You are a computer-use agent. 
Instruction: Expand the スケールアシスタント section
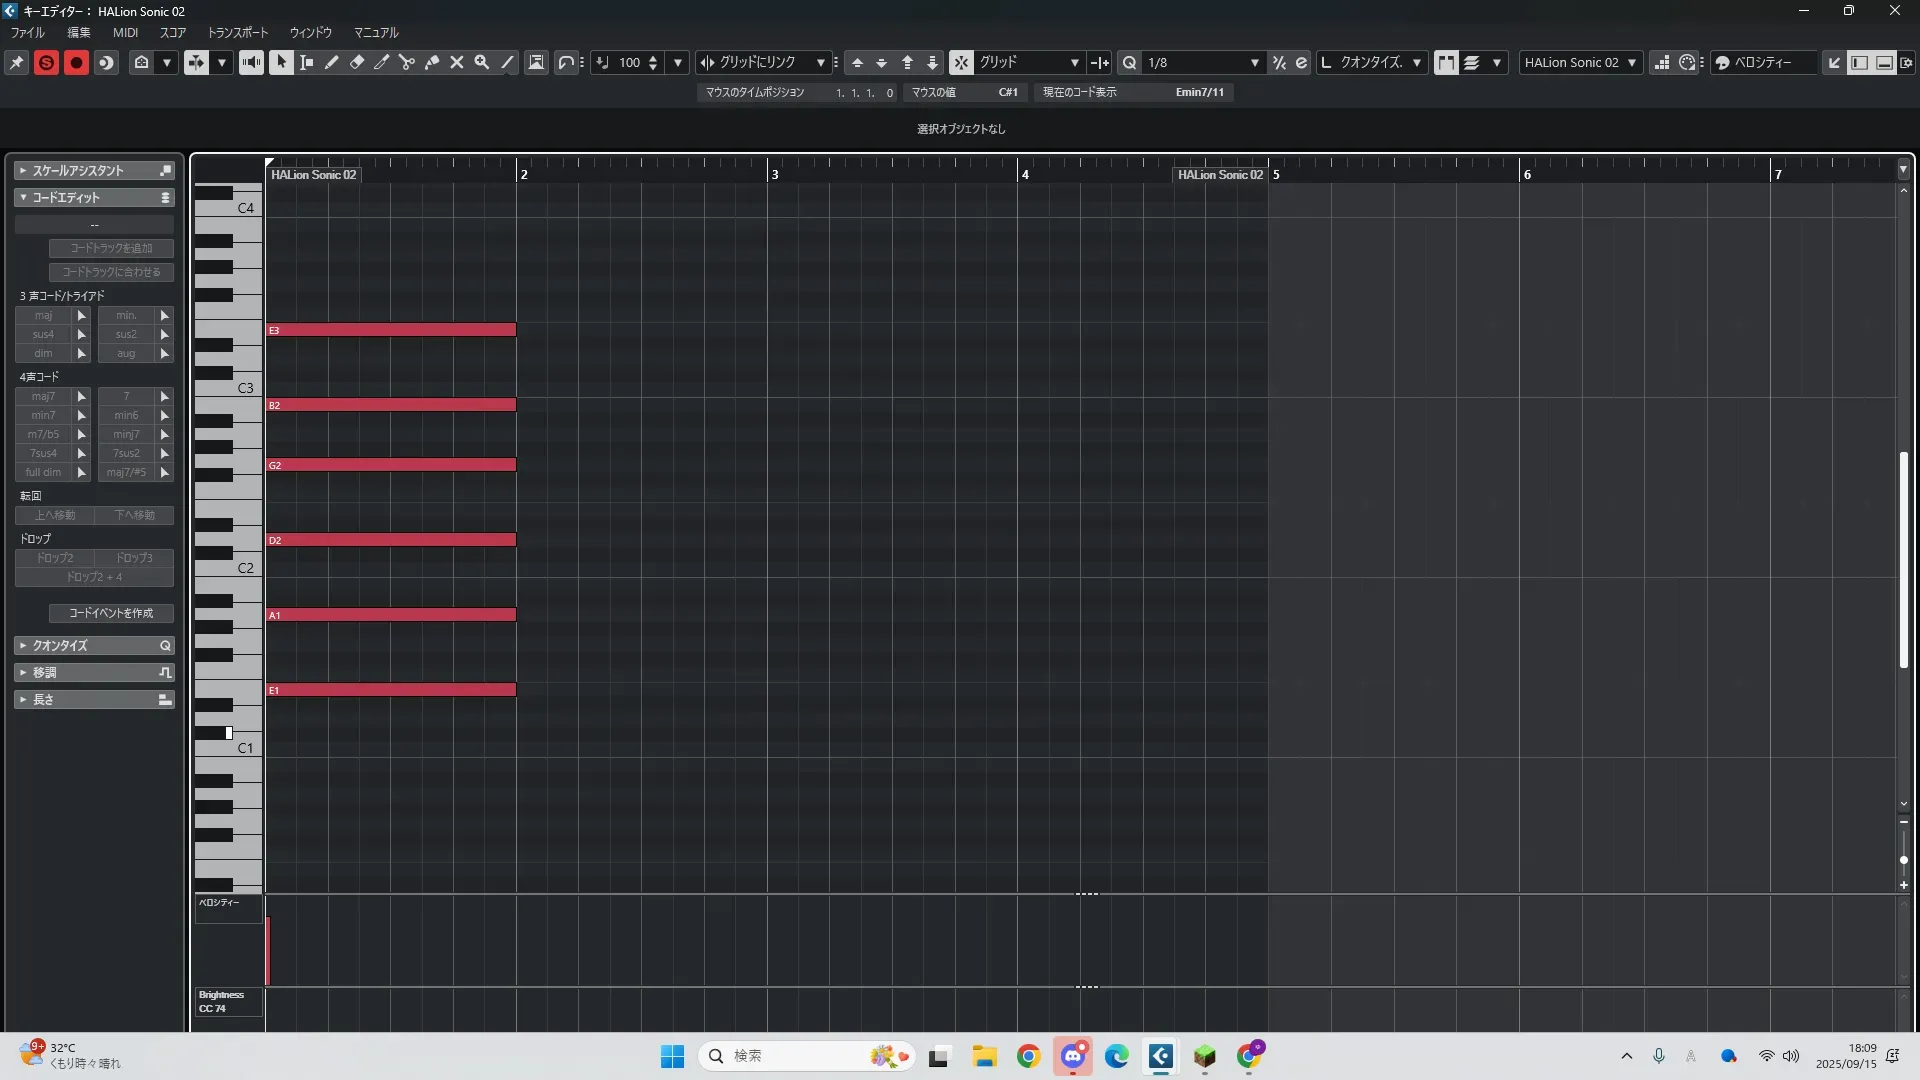[78, 170]
